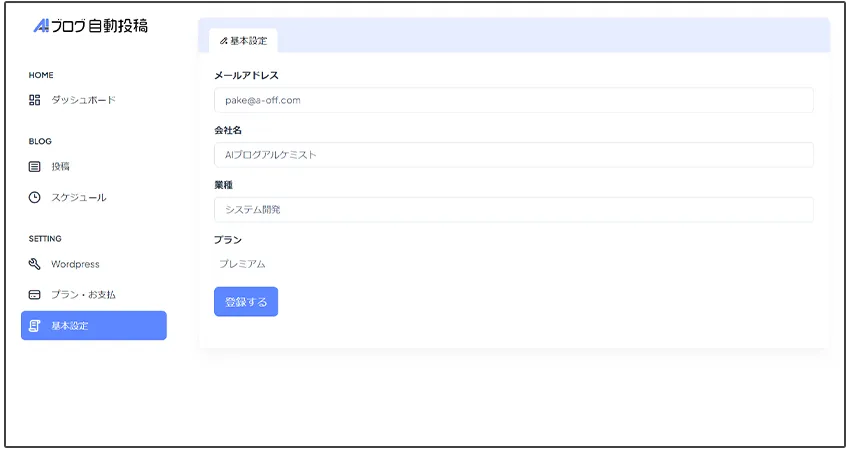Click the dashboard grid icon in sidebar

coord(35,100)
